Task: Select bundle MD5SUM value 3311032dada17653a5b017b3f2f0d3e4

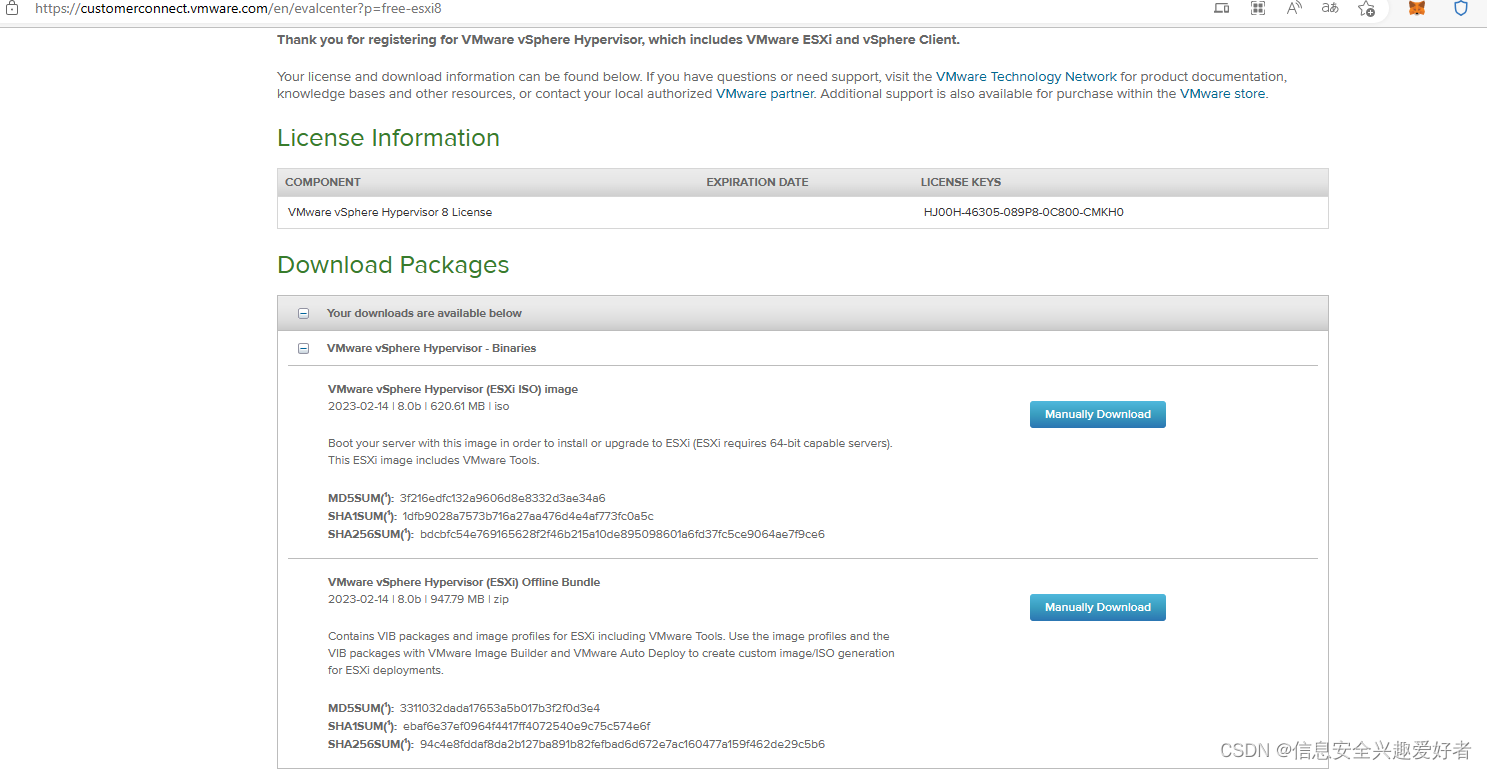Action: [499, 708]
